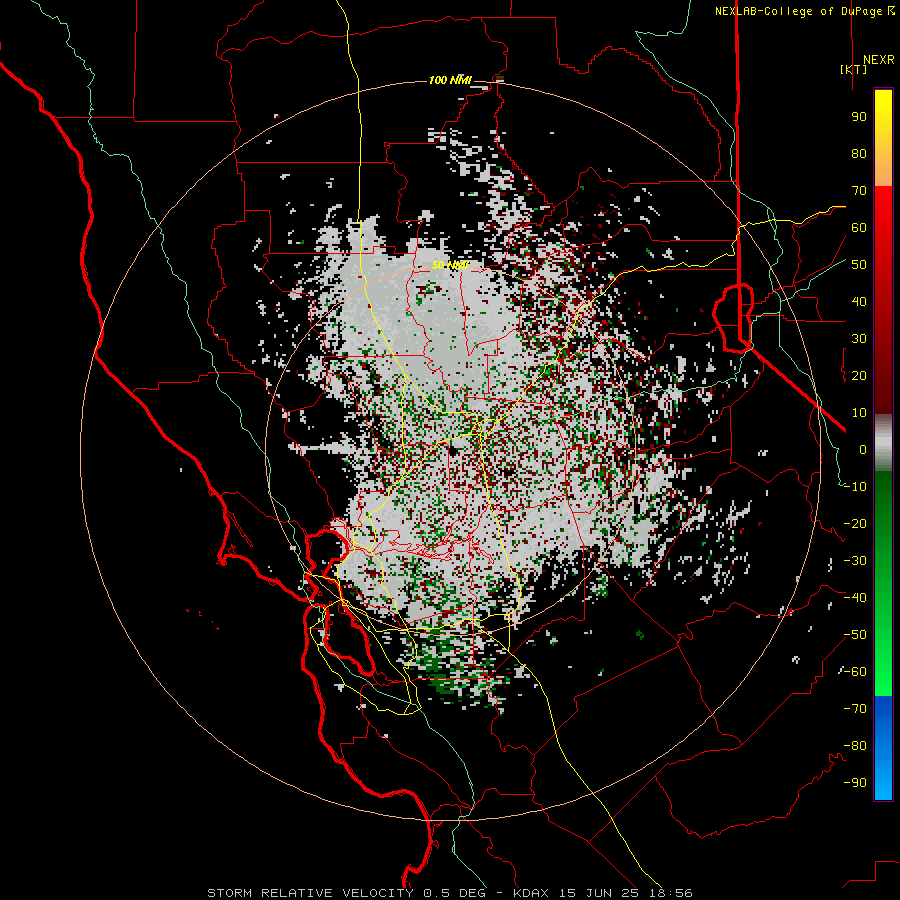
Task: Click the -10 value on velocity scale
Action: (x=855, y=487)
